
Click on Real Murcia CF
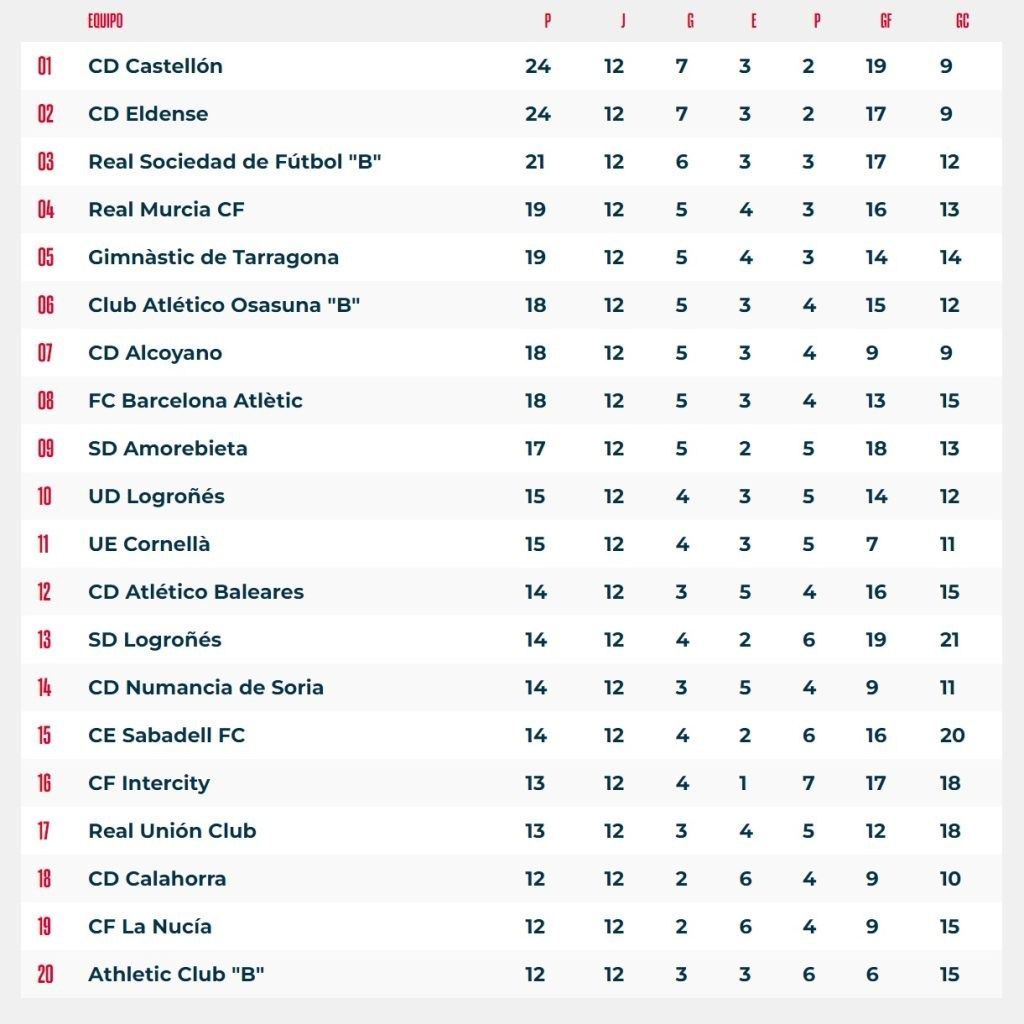166,210
